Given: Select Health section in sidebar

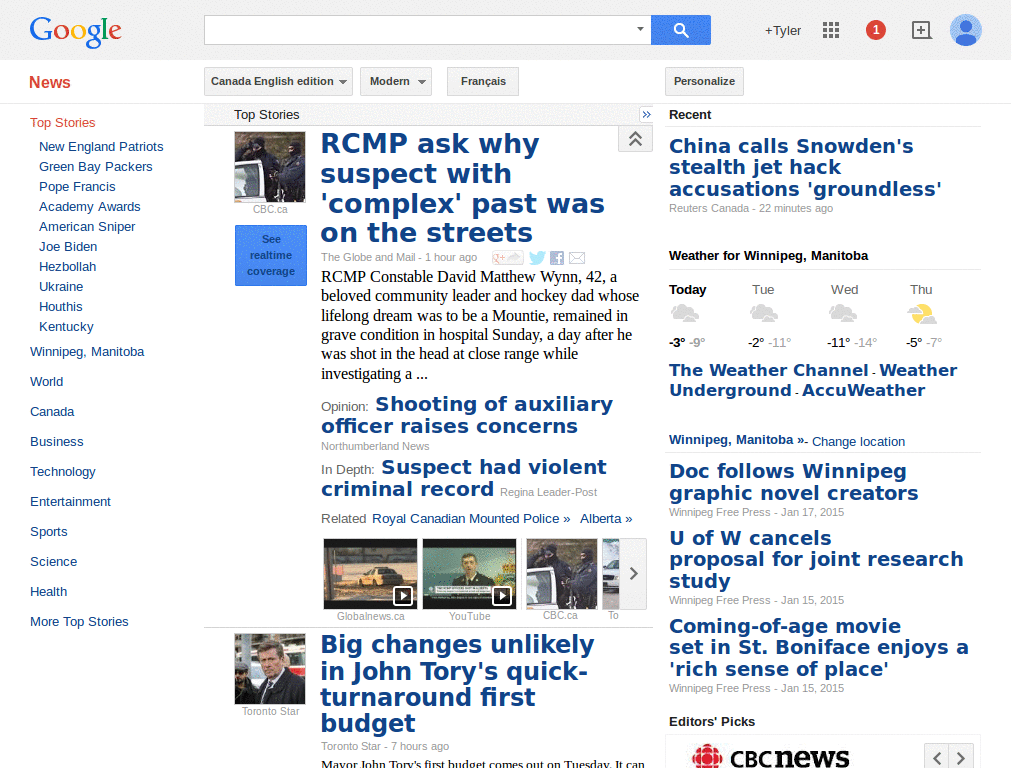Looking at the screenshot, I should coord(48,592).
